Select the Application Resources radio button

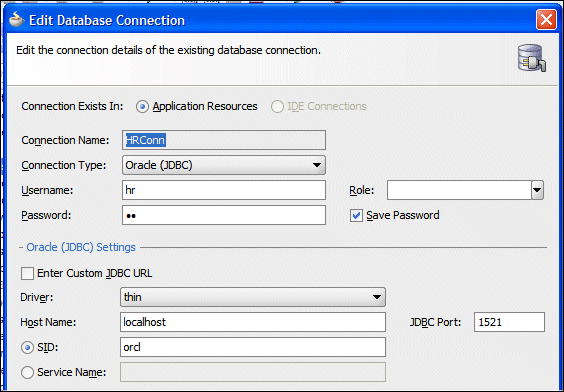click(x=142, y=107)
